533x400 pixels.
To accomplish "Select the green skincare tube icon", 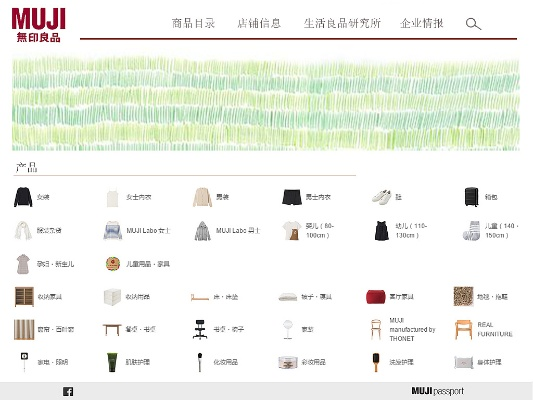I will 112,362.
